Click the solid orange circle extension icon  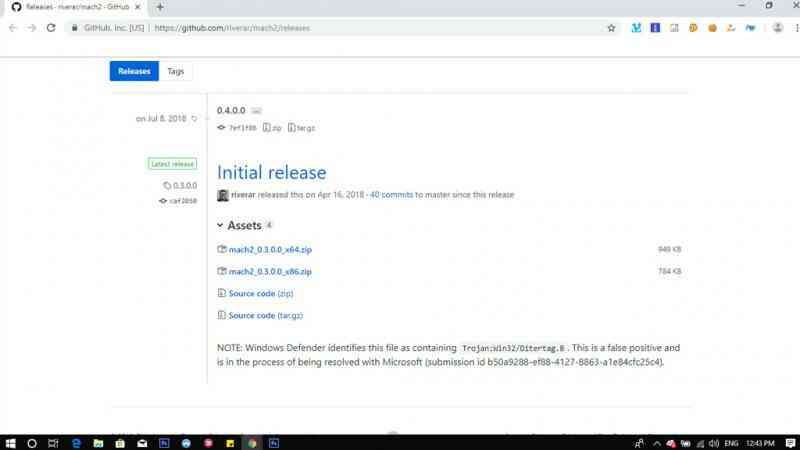[712, 28]
